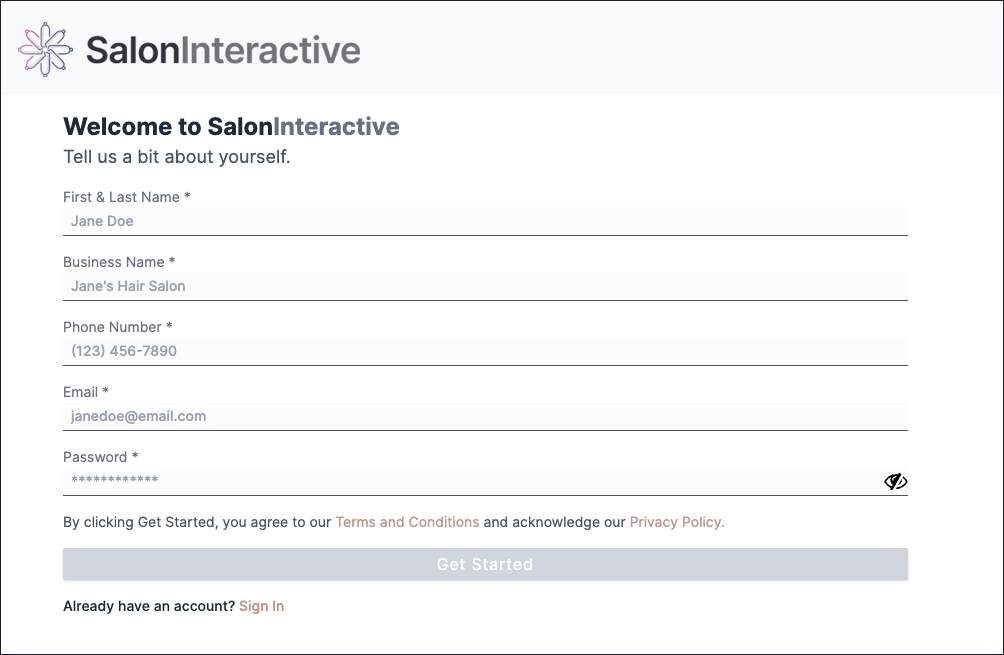Open the Privacy Policy link
Viewport: 1004px width, 655px height.
coord(676,522)
